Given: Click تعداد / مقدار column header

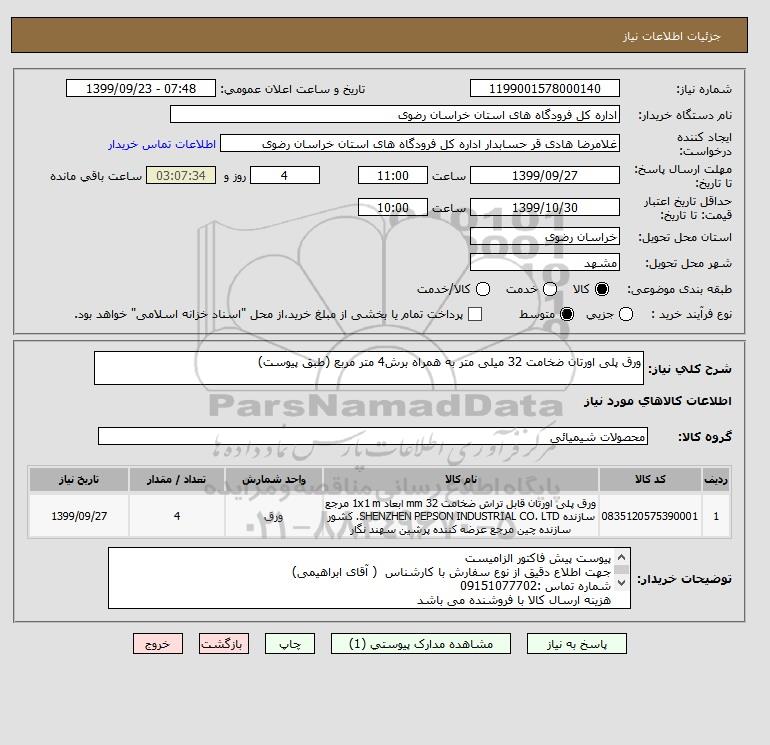Looking at the screenshot, I should tap(177, 479).
